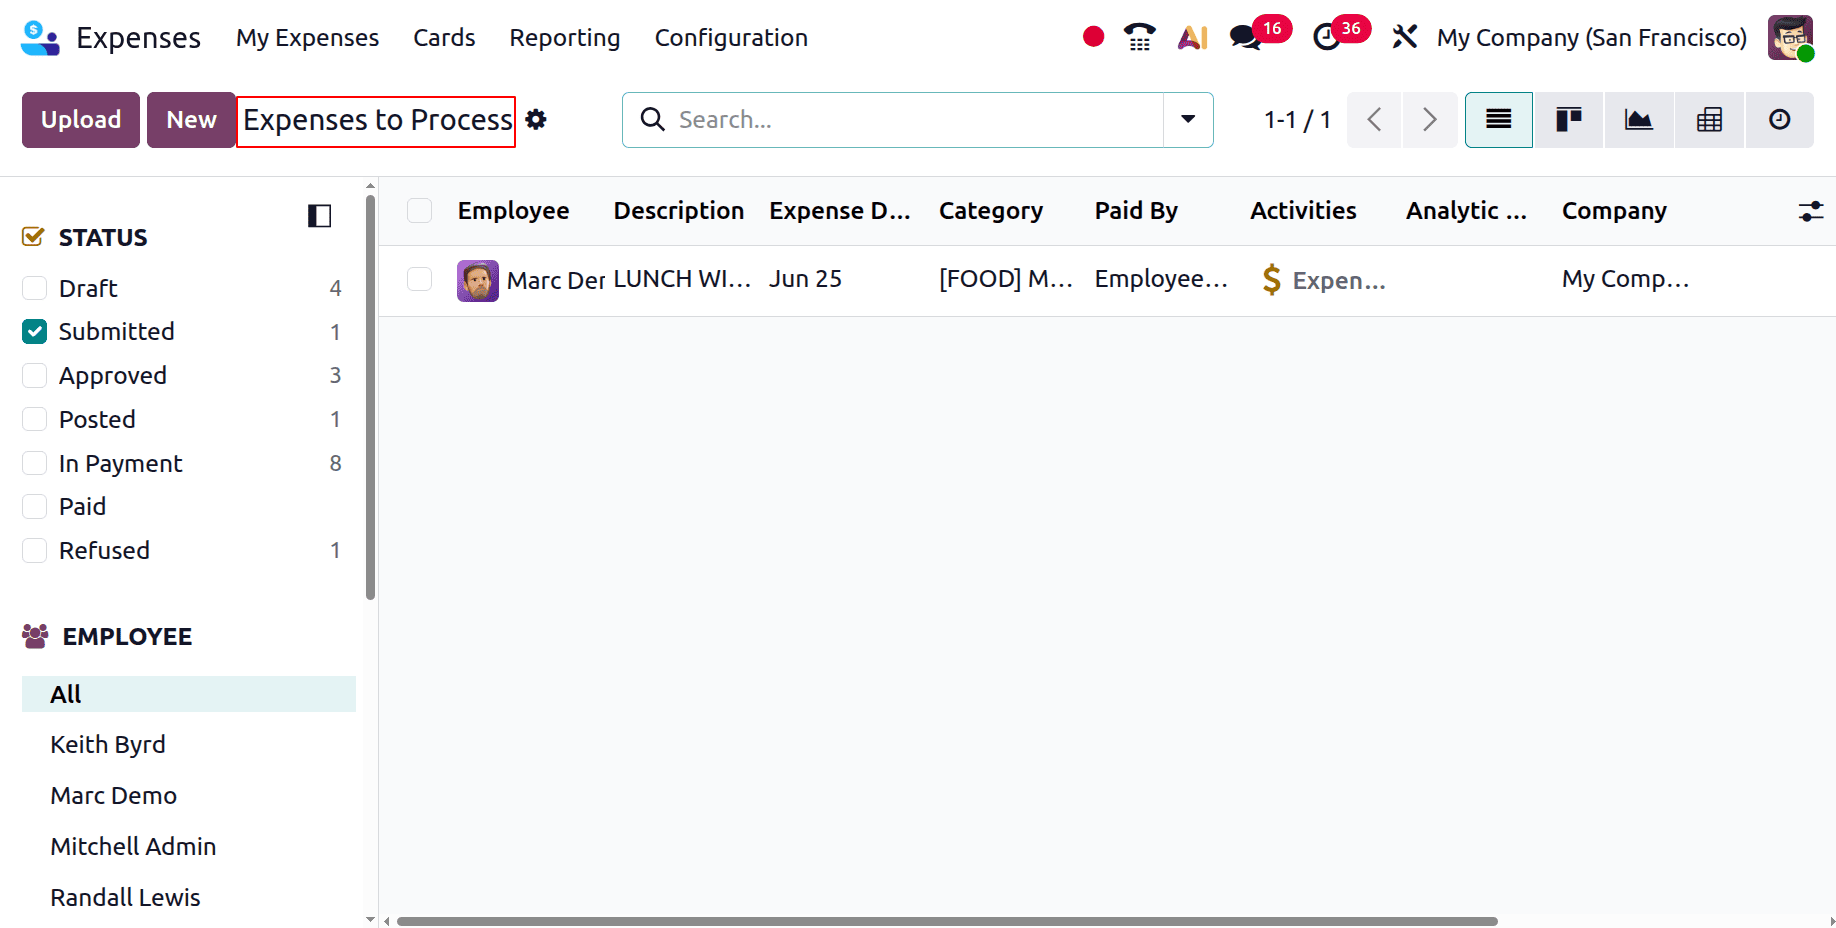Screen dimensions: 1836x928
Task: Open the company switcher My Company (San Francisco)
Action: [1592, 38]
